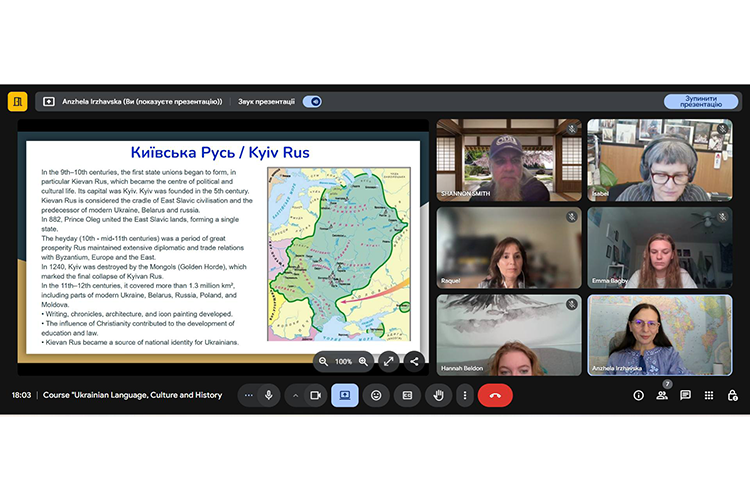Show the participants list

[x=661, y=395]
